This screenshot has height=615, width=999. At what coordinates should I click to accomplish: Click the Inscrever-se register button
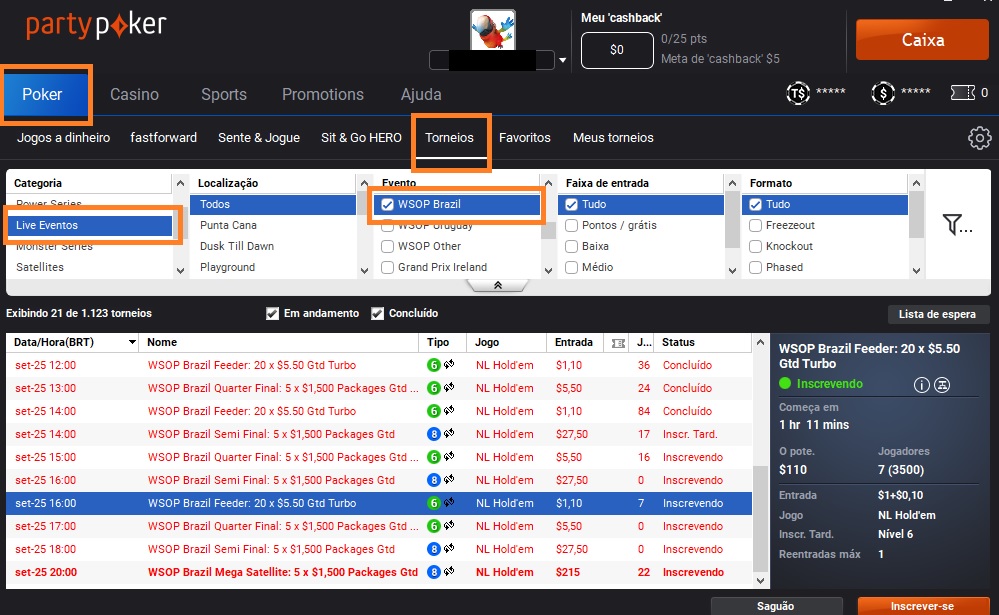pyautogui.click(x=922, y=606)
